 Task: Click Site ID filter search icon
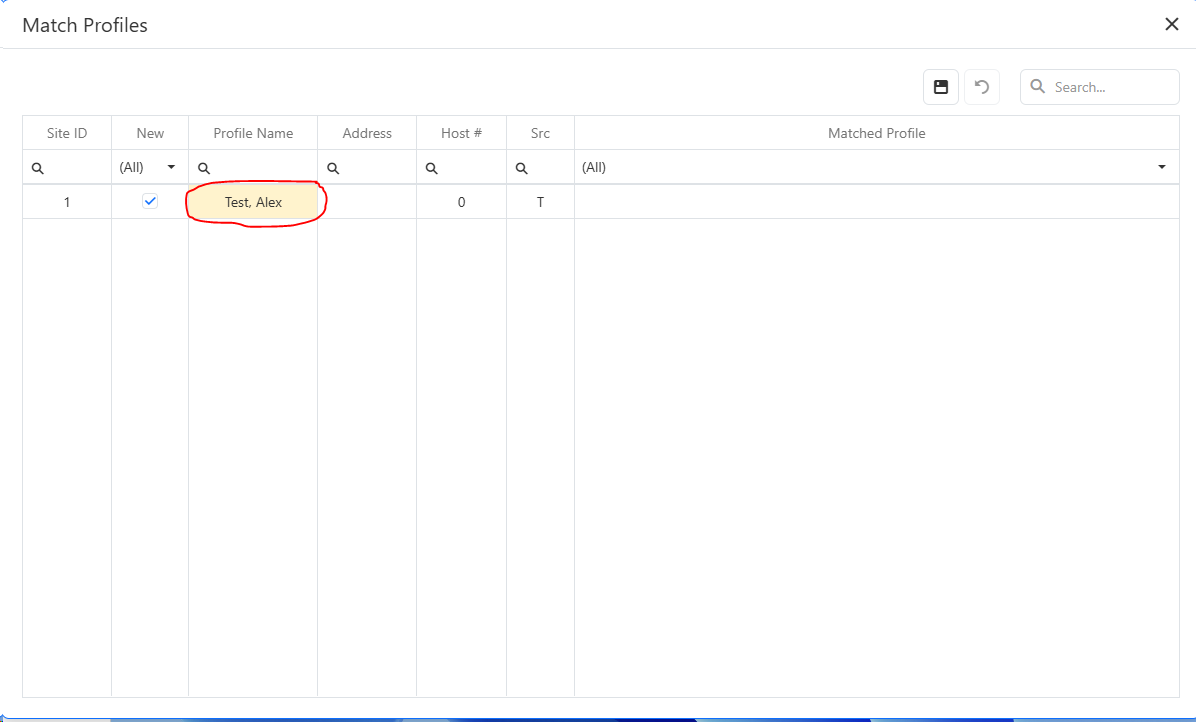[37, 168]
